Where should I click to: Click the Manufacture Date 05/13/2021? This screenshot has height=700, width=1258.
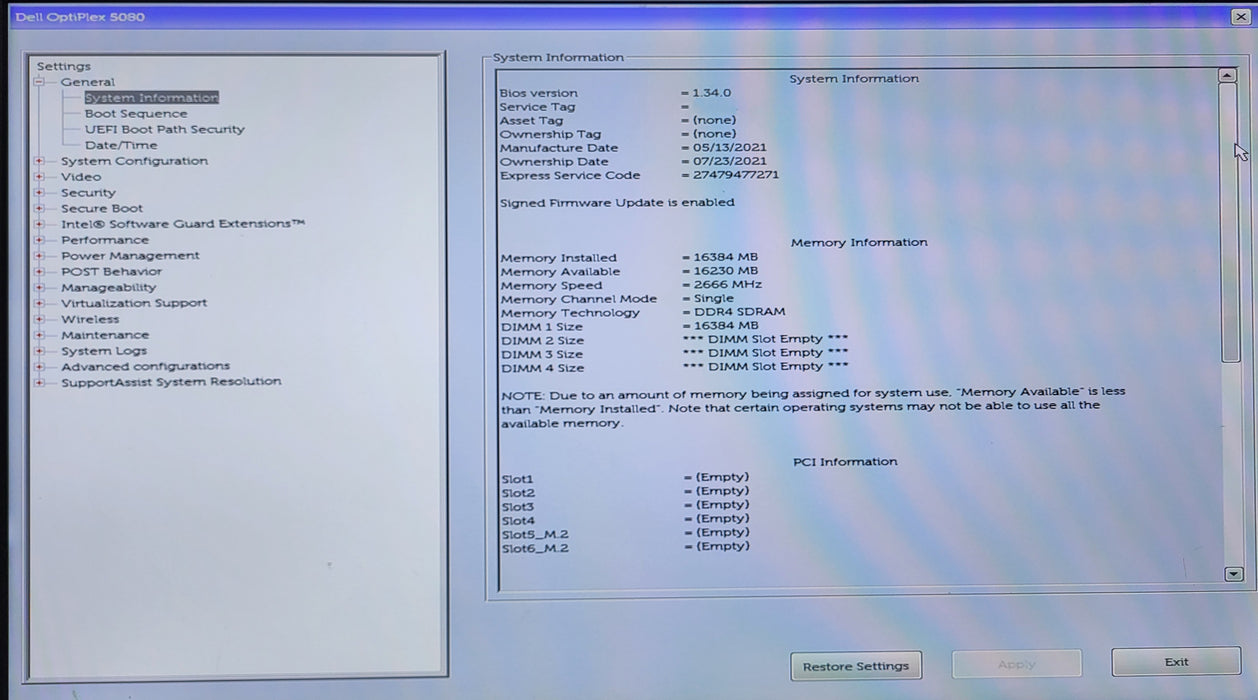(x=730, y=148)
